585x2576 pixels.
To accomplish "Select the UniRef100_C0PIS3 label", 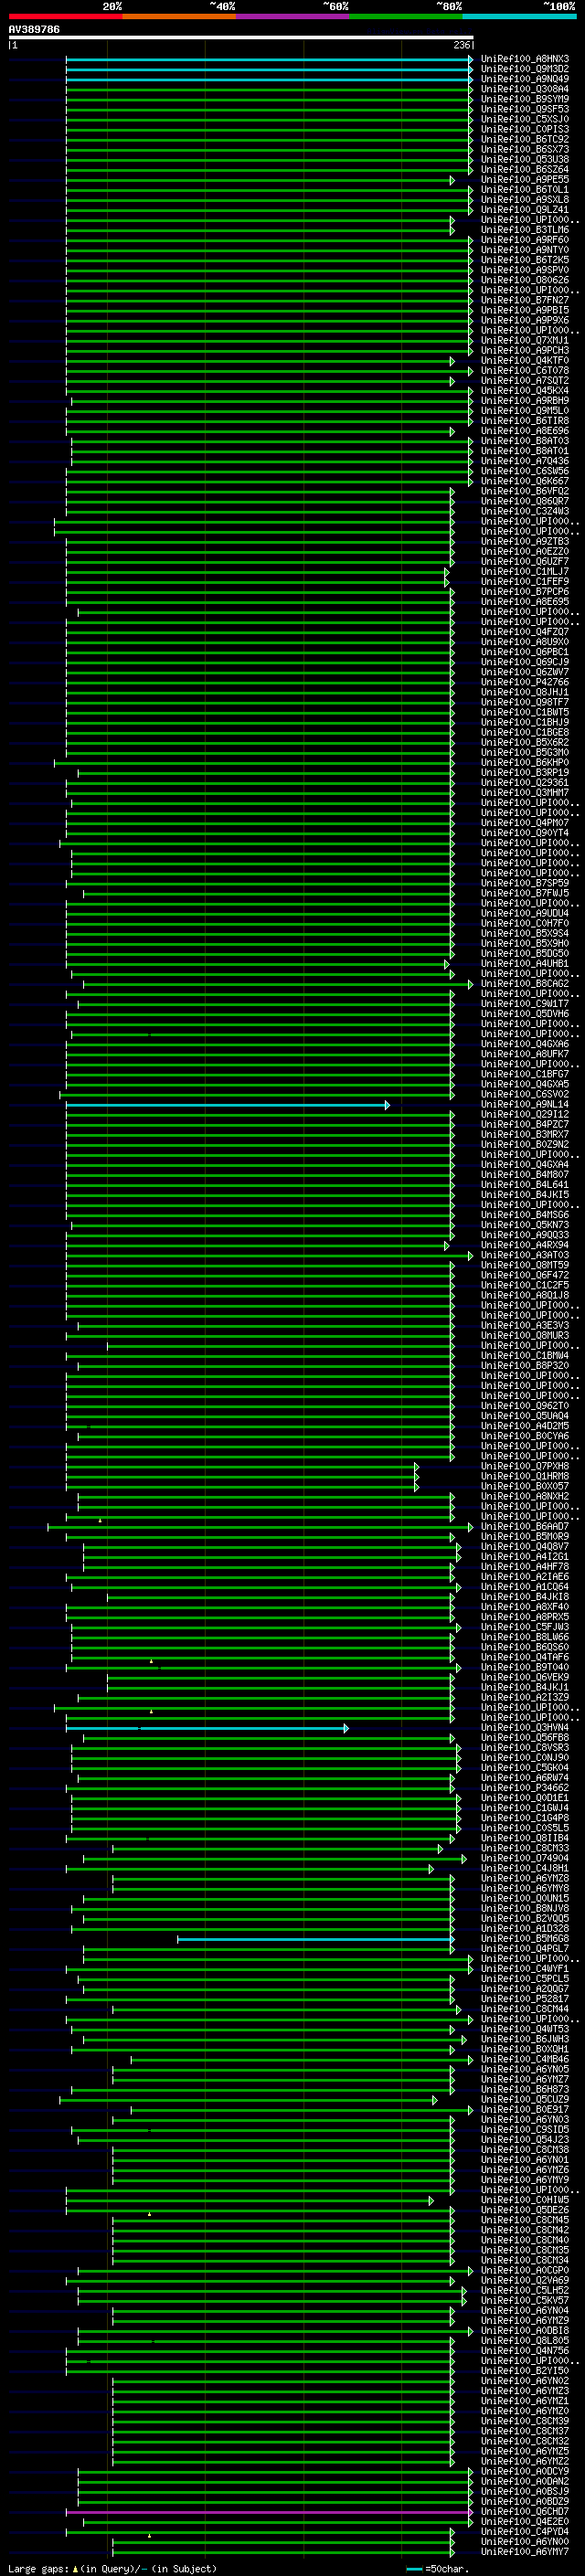I will coord(524,129).
